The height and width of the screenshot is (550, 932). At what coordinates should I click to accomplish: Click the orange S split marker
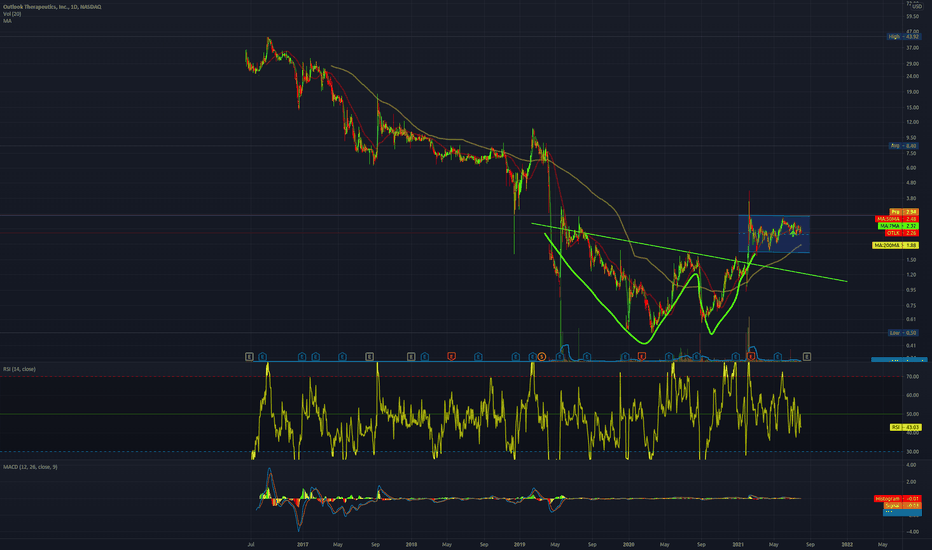pyautogui.click(x=541, y=357)
